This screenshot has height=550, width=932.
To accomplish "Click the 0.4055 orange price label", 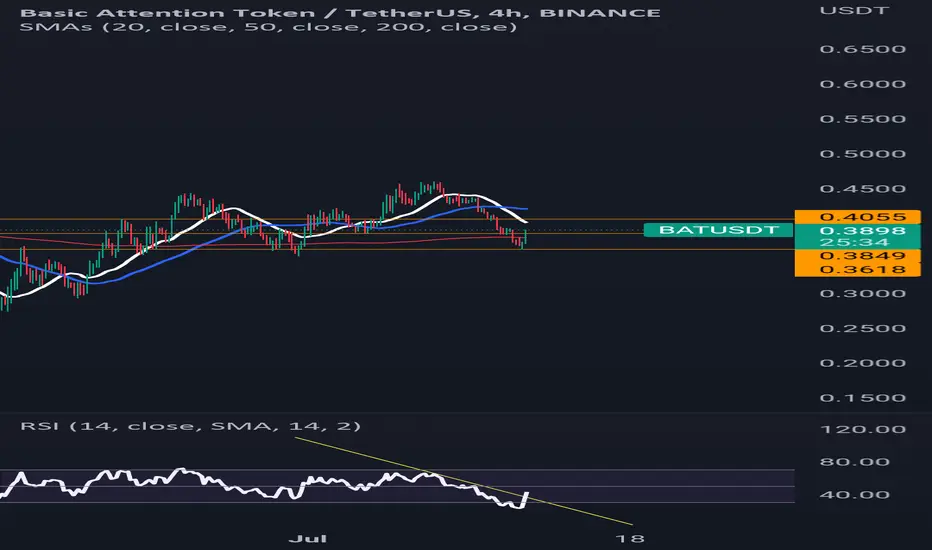I will pyautogui.click(x=858, y=216).
